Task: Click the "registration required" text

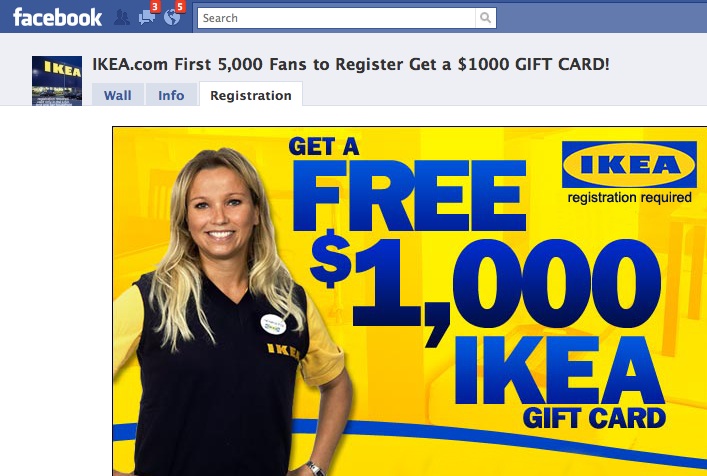Action: (629, 197)
